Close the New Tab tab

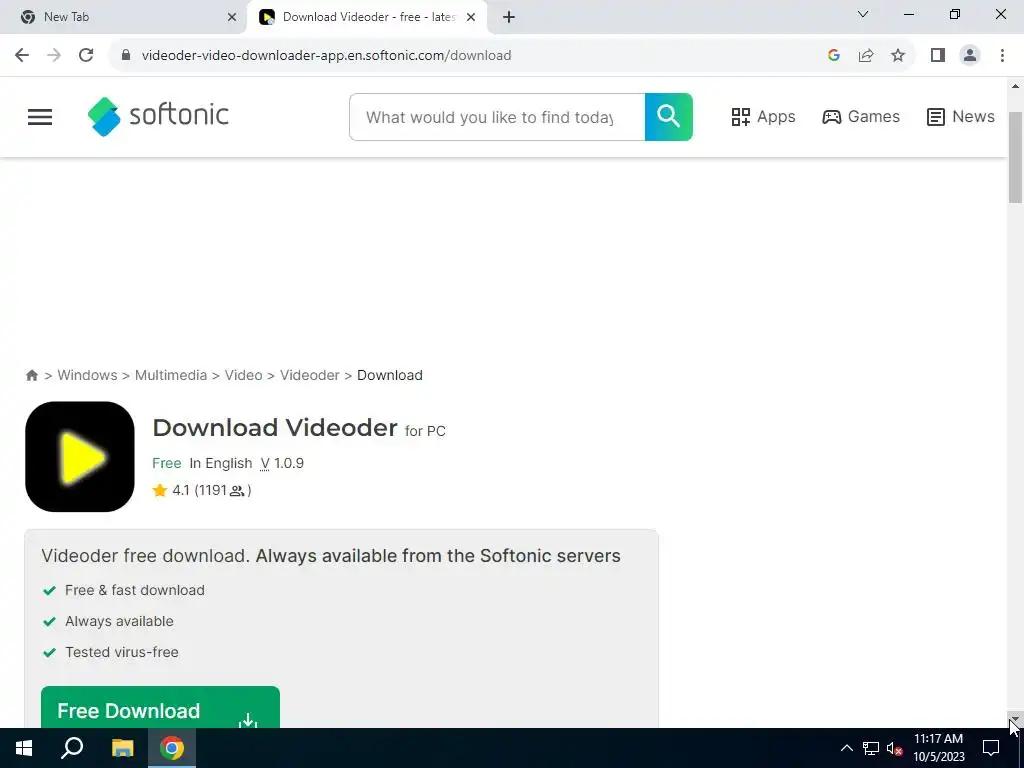coord(232,18)
